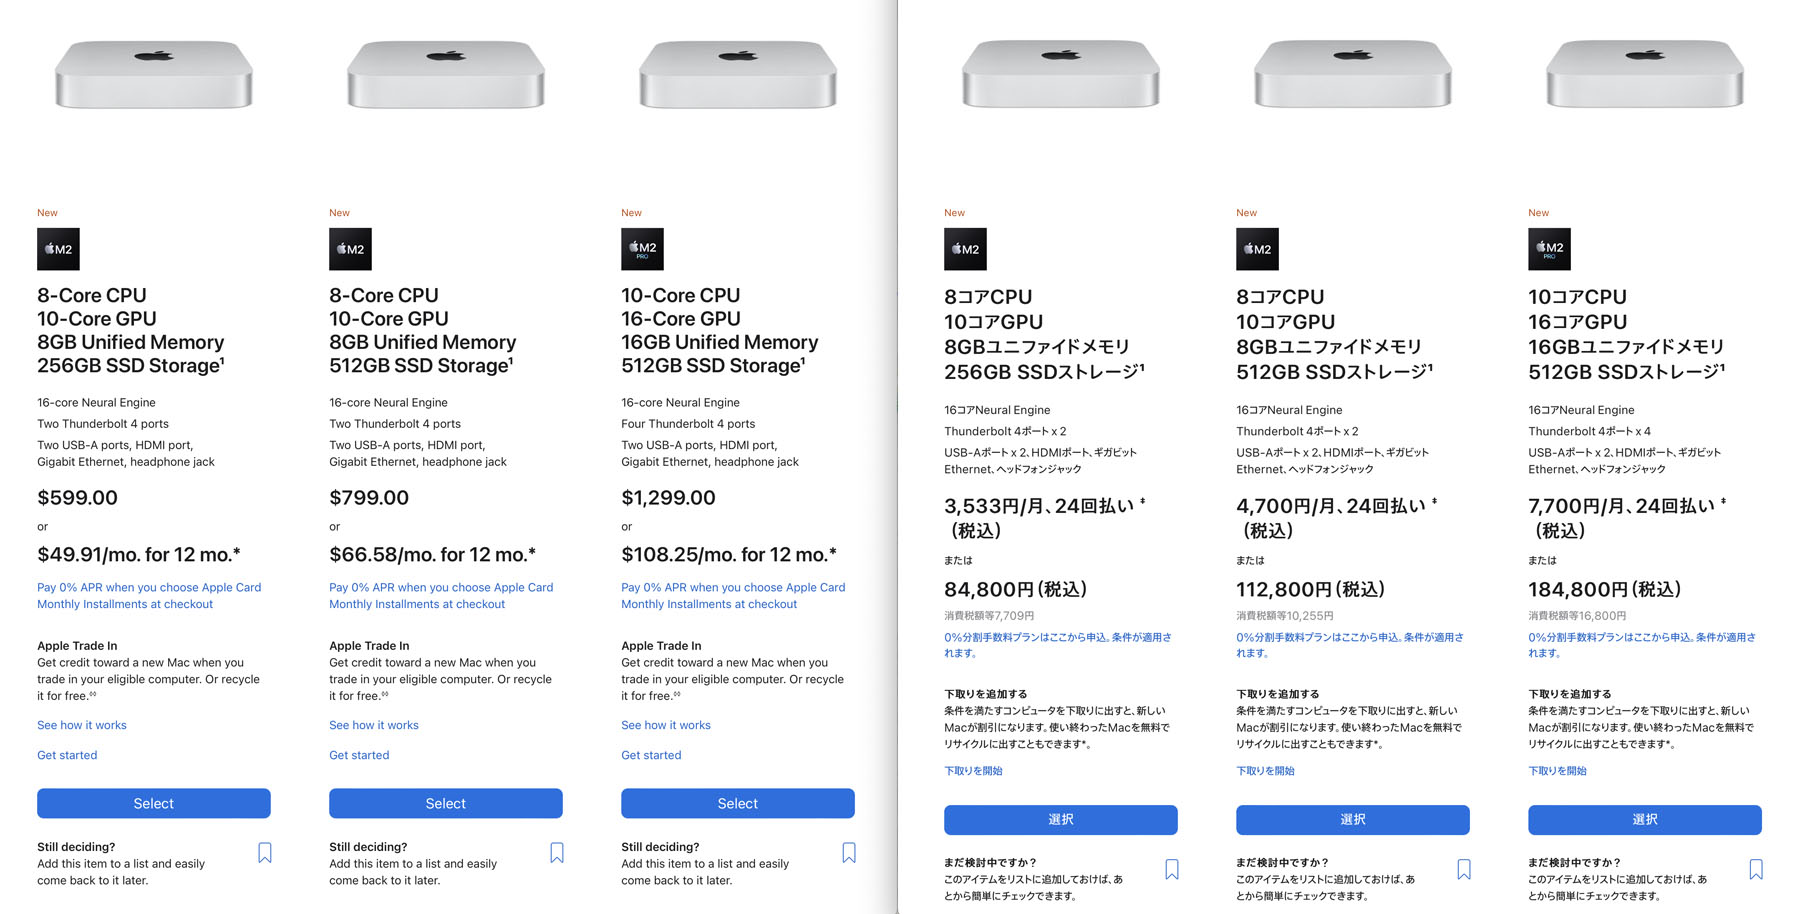This screenshot has width=1800, height=914.
Task: Click M2 chip icon on 112,800円 model
Action: (x=1257, y=249)
